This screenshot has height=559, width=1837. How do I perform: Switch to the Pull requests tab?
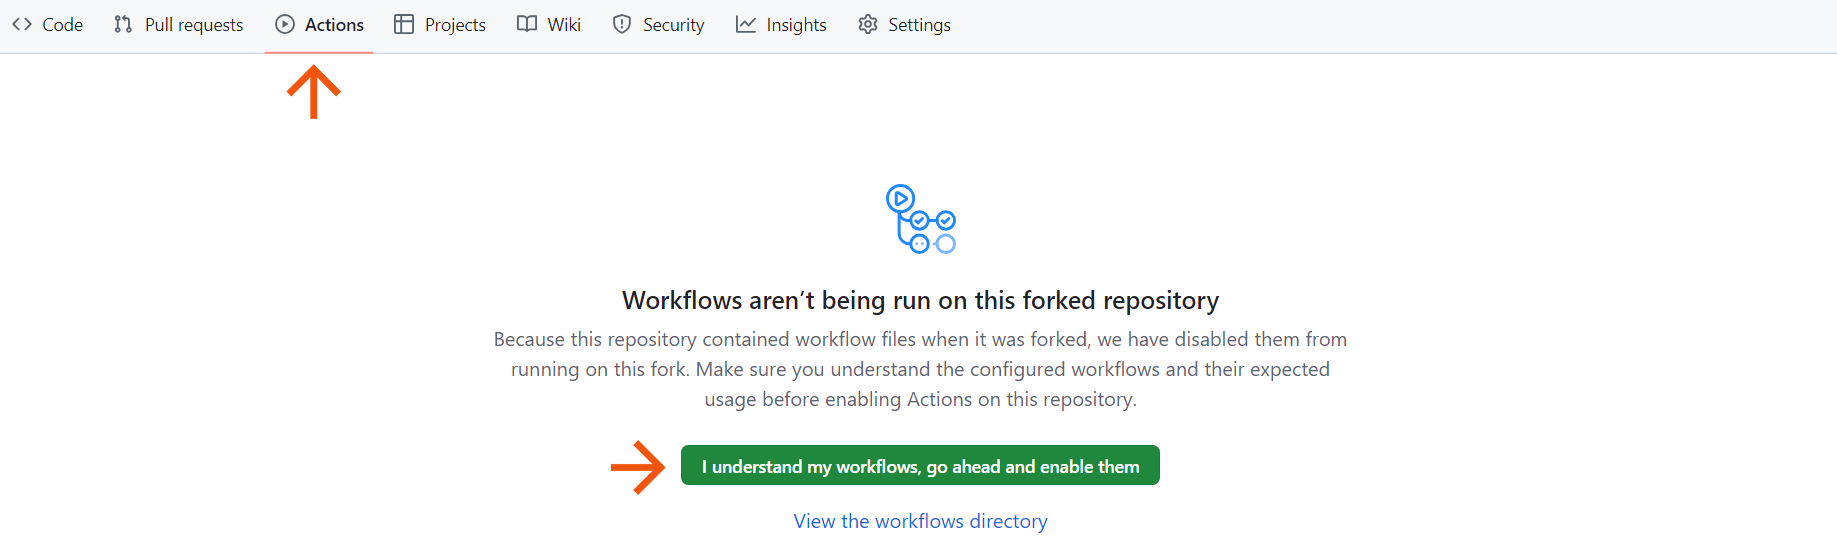(x=194, y=25)
